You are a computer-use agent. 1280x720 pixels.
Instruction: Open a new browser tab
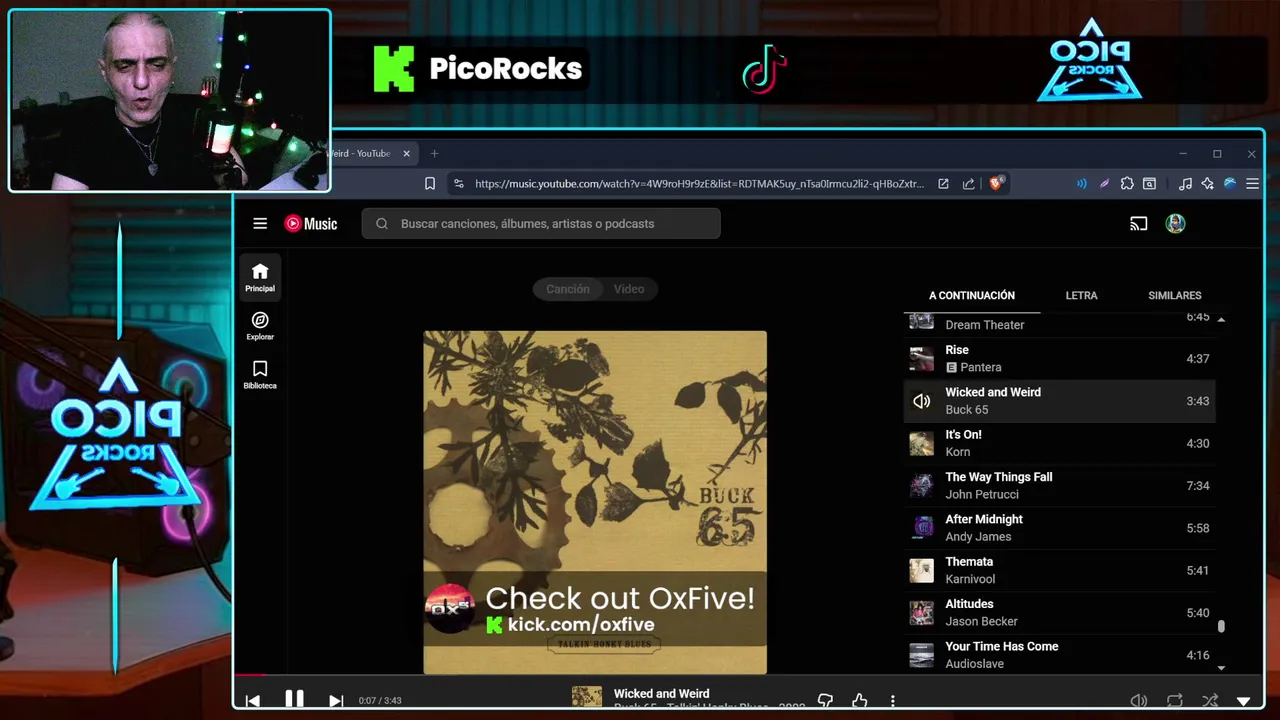434,154
